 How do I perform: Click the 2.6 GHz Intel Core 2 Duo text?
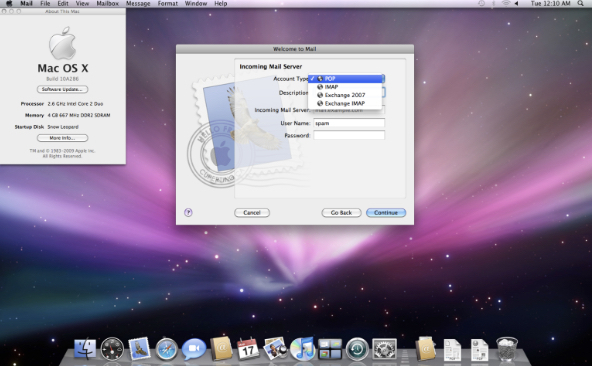(x=75, y=103)
